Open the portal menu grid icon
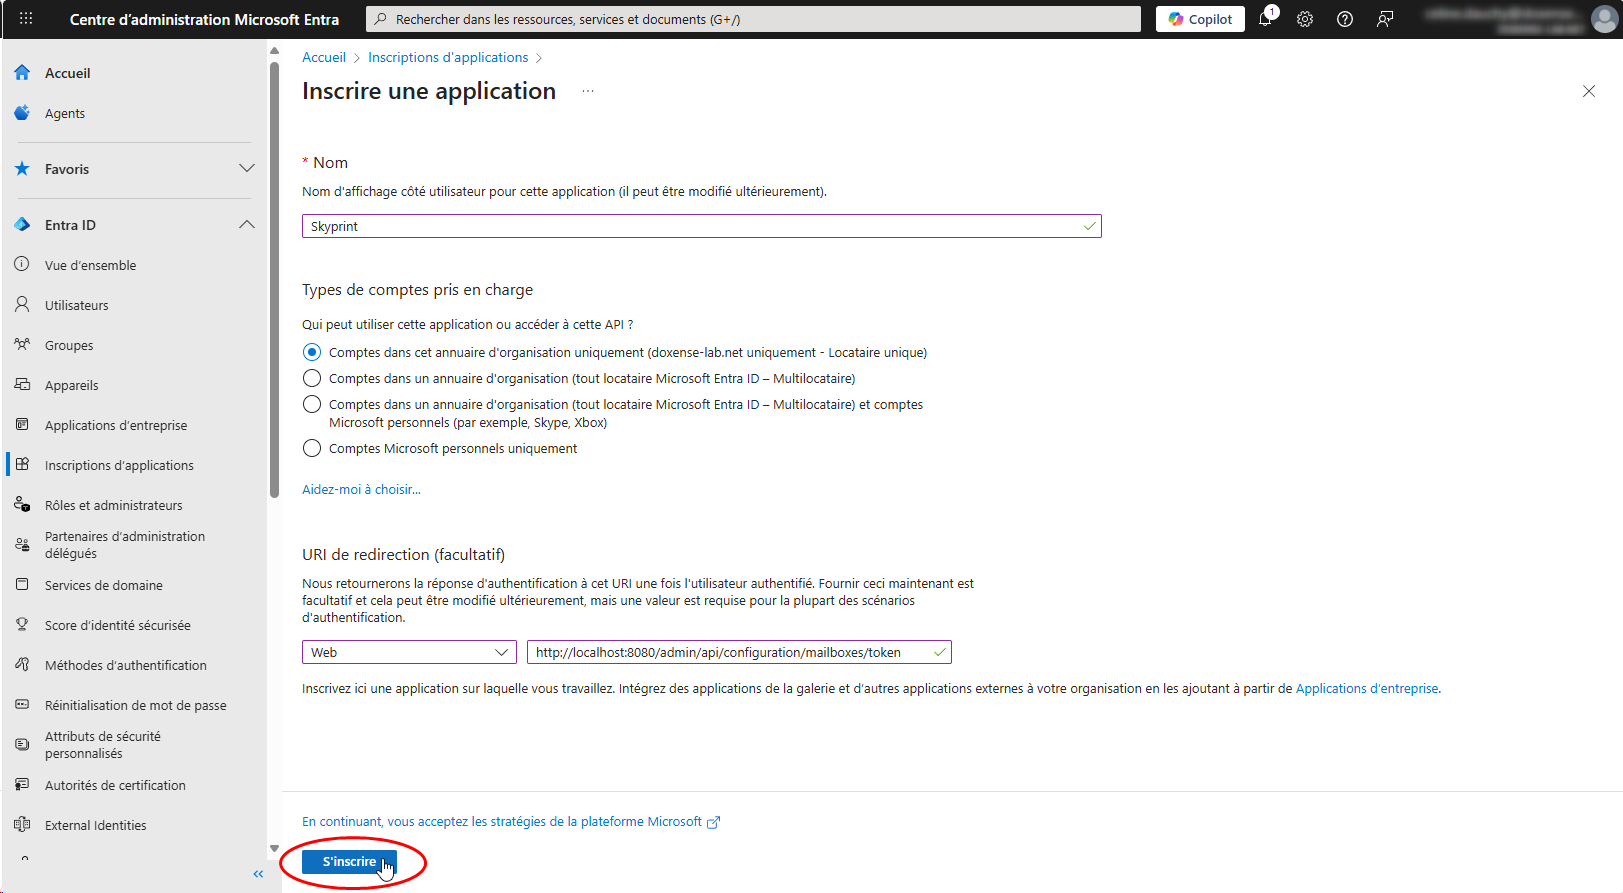Image resolution: width=1623 pixels, height=893 pixels. click(x=26, y=19)
